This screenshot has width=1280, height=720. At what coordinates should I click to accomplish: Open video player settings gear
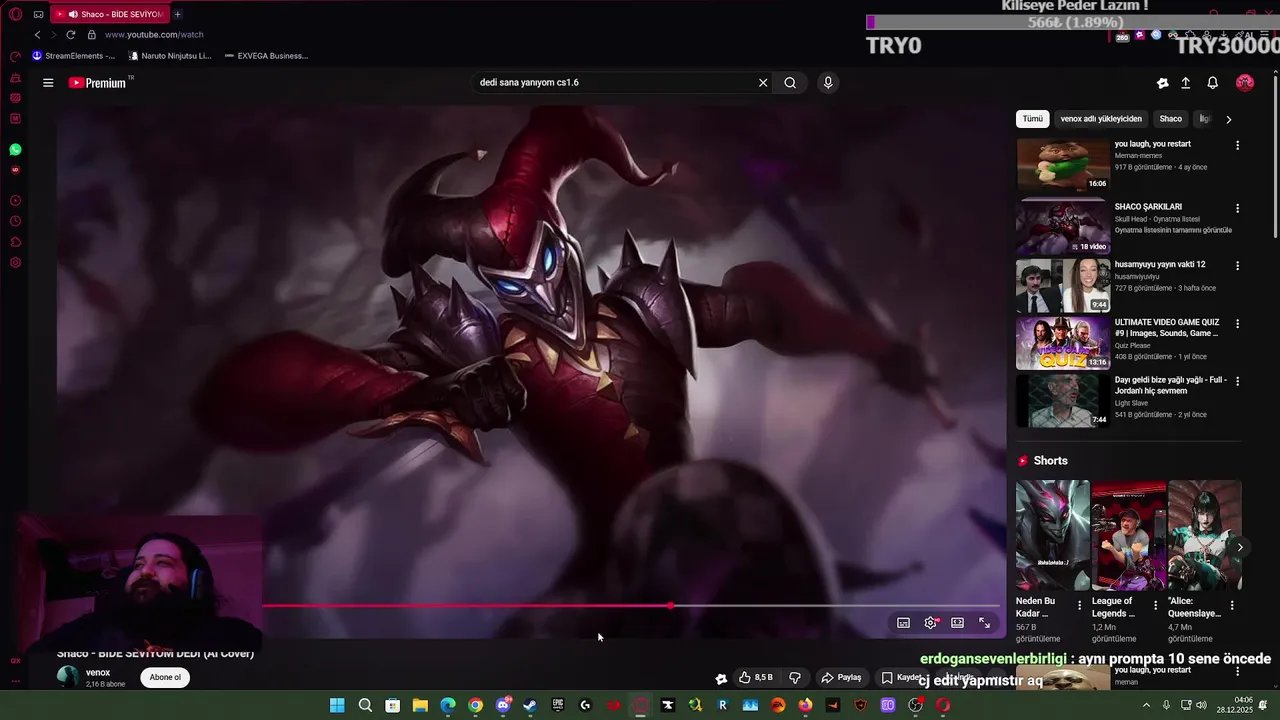tap(931, 623)
